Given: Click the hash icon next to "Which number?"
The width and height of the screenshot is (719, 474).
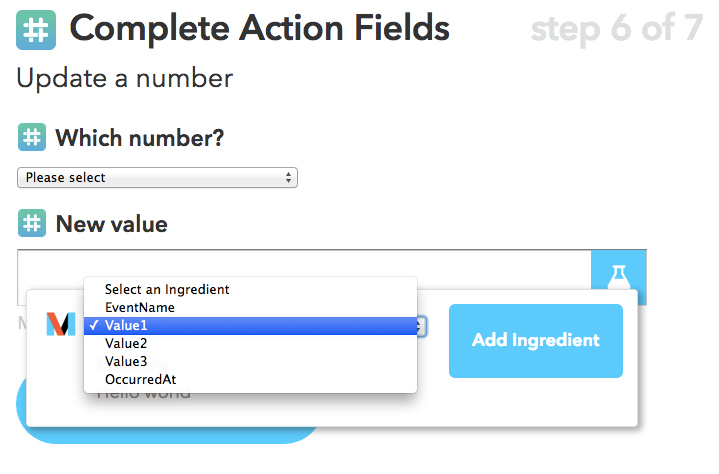Looking at the screenshot, I should tap(32, 137).
